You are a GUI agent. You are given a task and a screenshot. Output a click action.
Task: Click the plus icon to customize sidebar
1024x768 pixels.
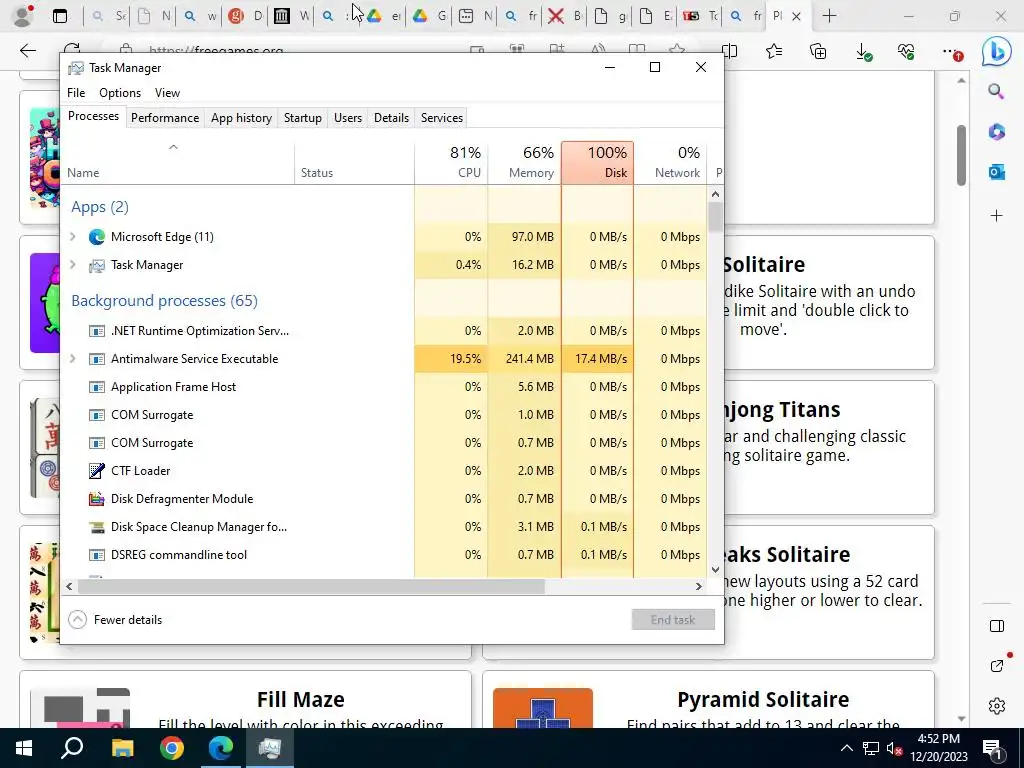point(997,216)
